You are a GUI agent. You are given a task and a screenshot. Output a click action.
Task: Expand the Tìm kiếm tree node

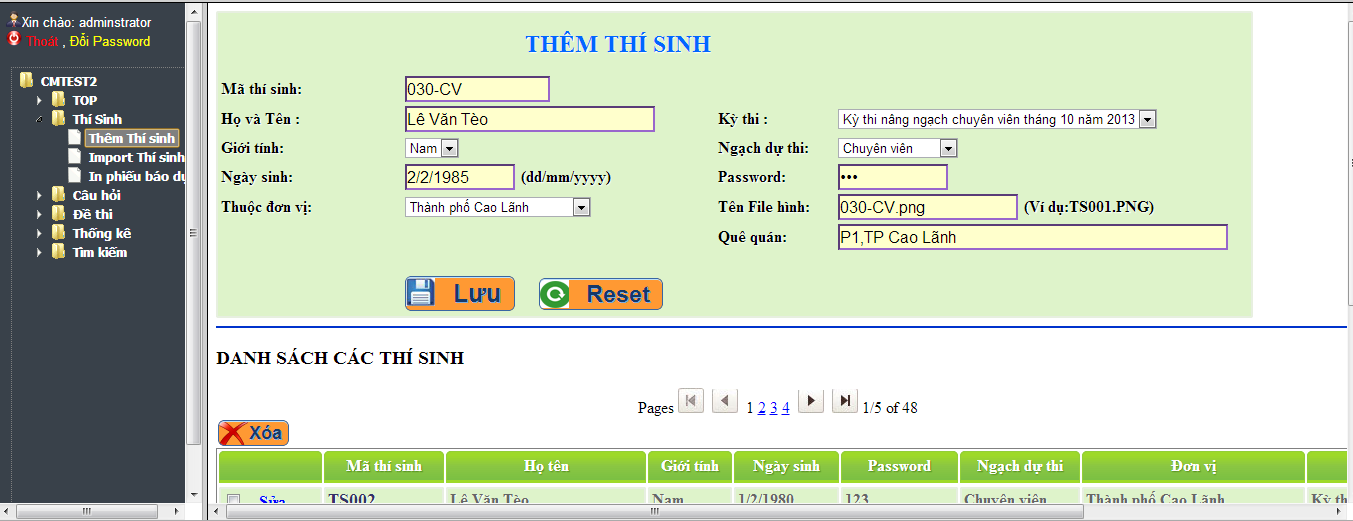[x=40, y=252]
